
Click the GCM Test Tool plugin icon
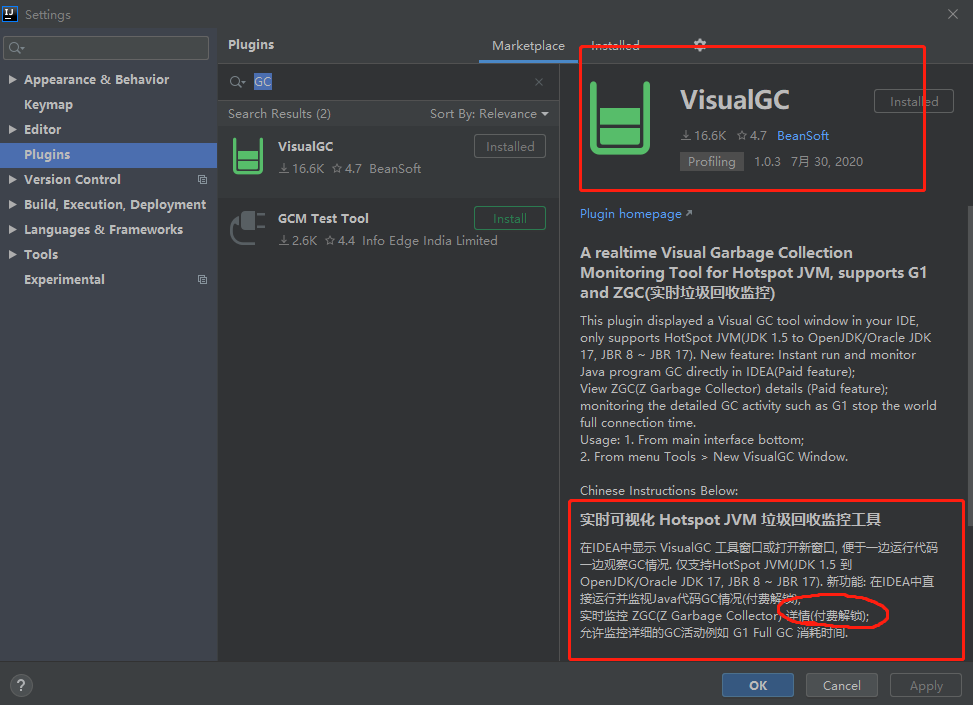point(247,228)
